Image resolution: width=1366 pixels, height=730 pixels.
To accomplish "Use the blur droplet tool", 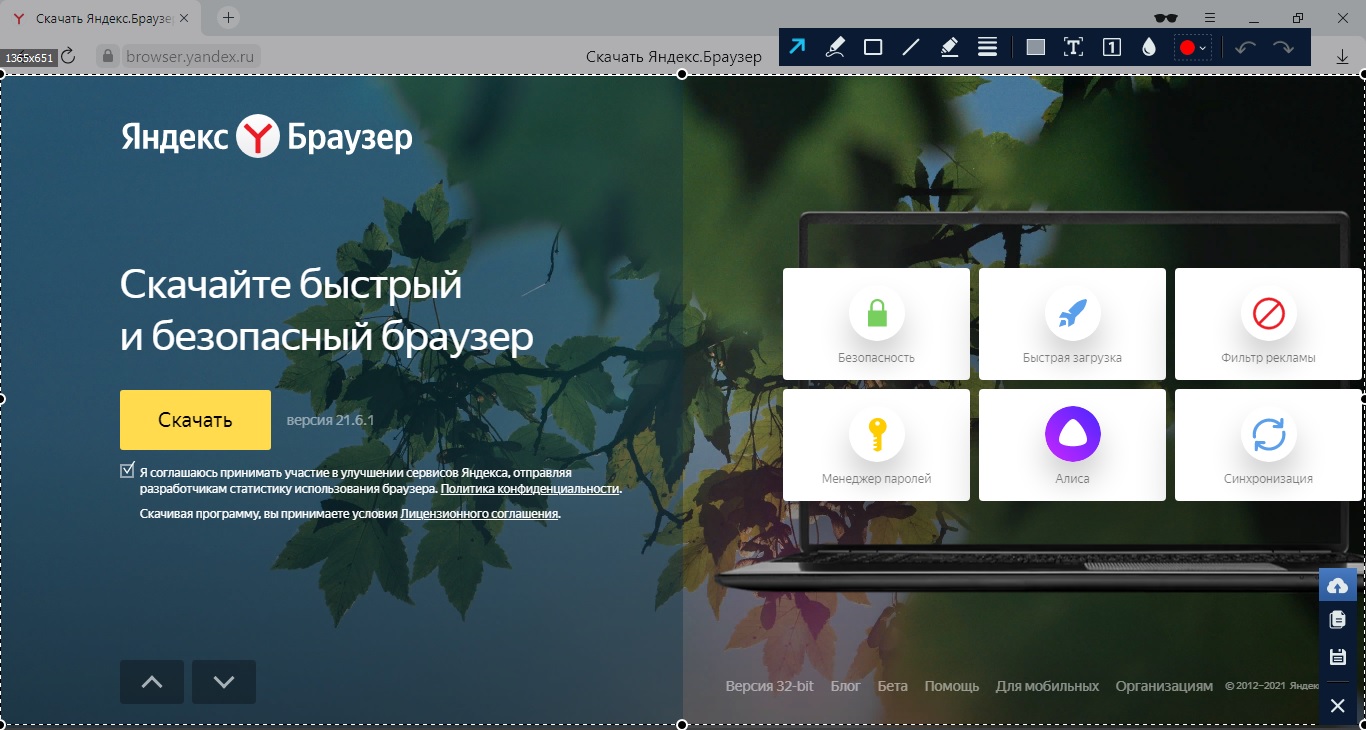I will 1149,47.
